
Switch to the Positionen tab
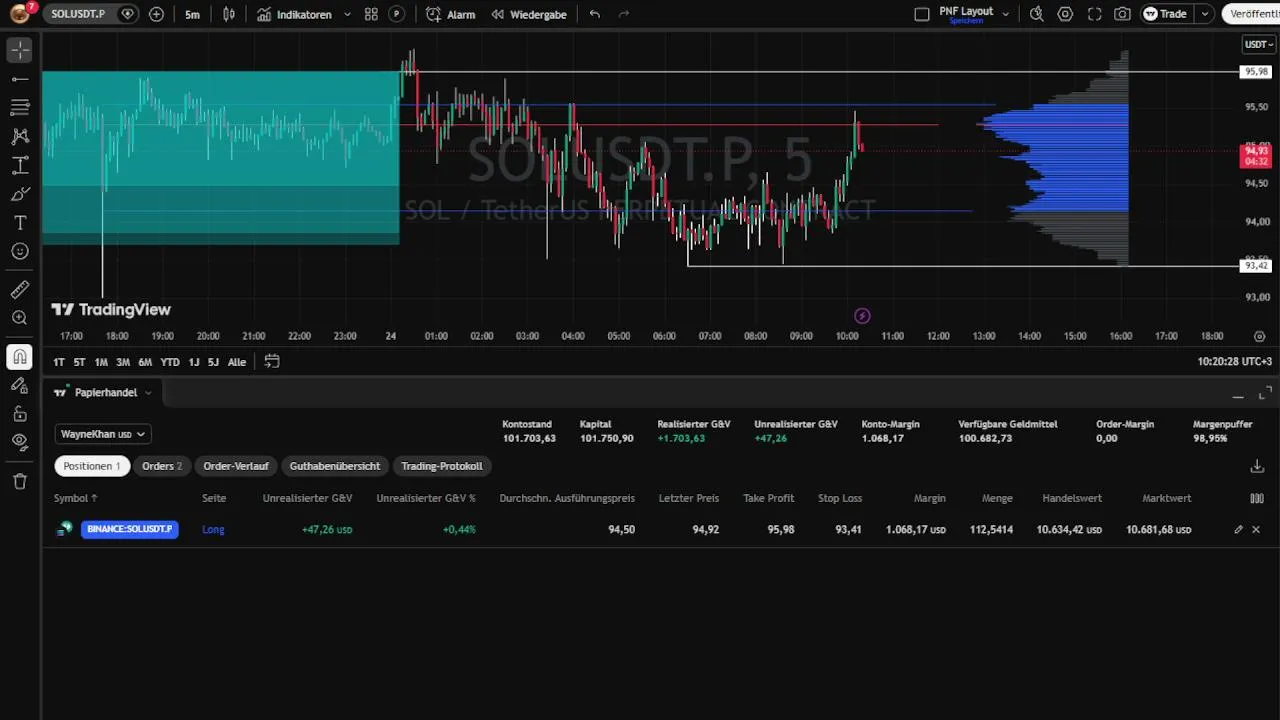(x=92, y=466)
